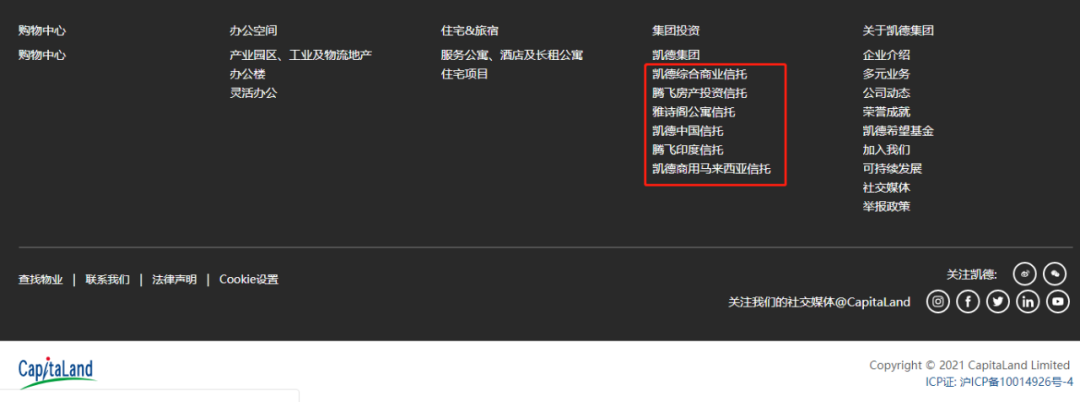Screen dimensions: 1080x402
Task: Open the Facebook icon link
Action: [x=968, y=302]
